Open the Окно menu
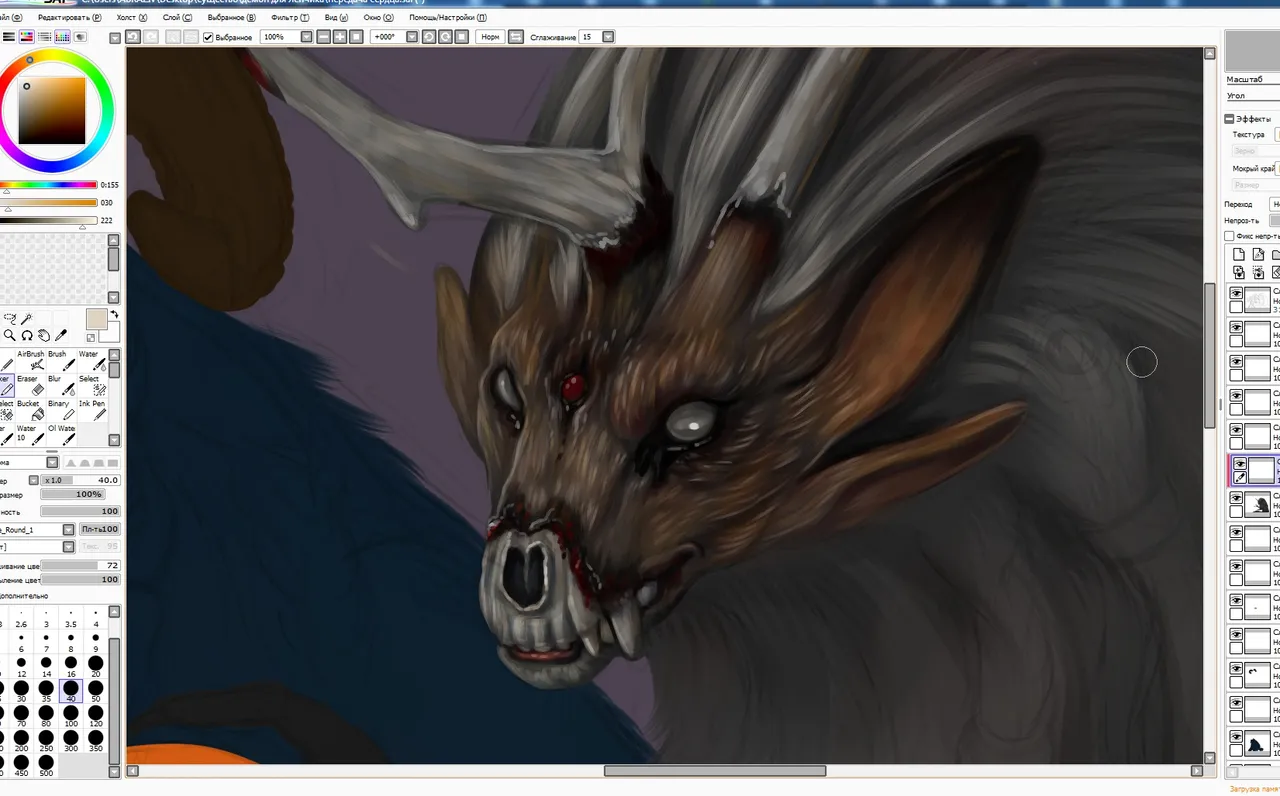The image size is (1280, 796). [379, 17]
